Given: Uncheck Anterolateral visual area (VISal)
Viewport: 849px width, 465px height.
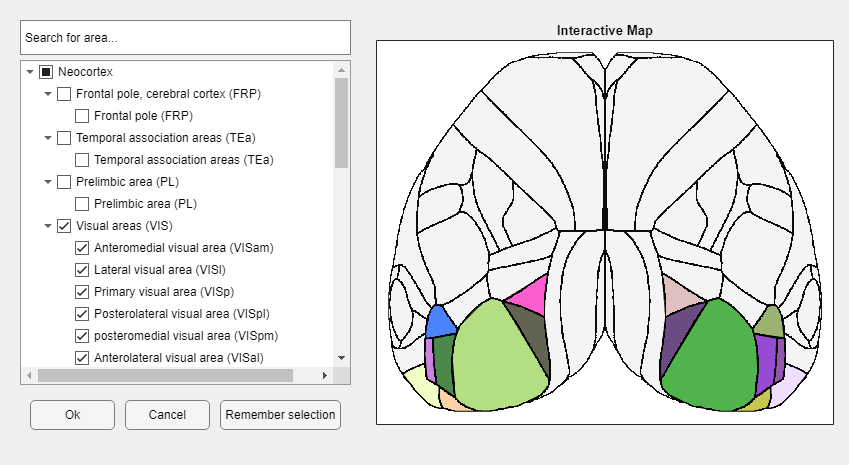Looking at the screenshot, I should click(82, 358).
